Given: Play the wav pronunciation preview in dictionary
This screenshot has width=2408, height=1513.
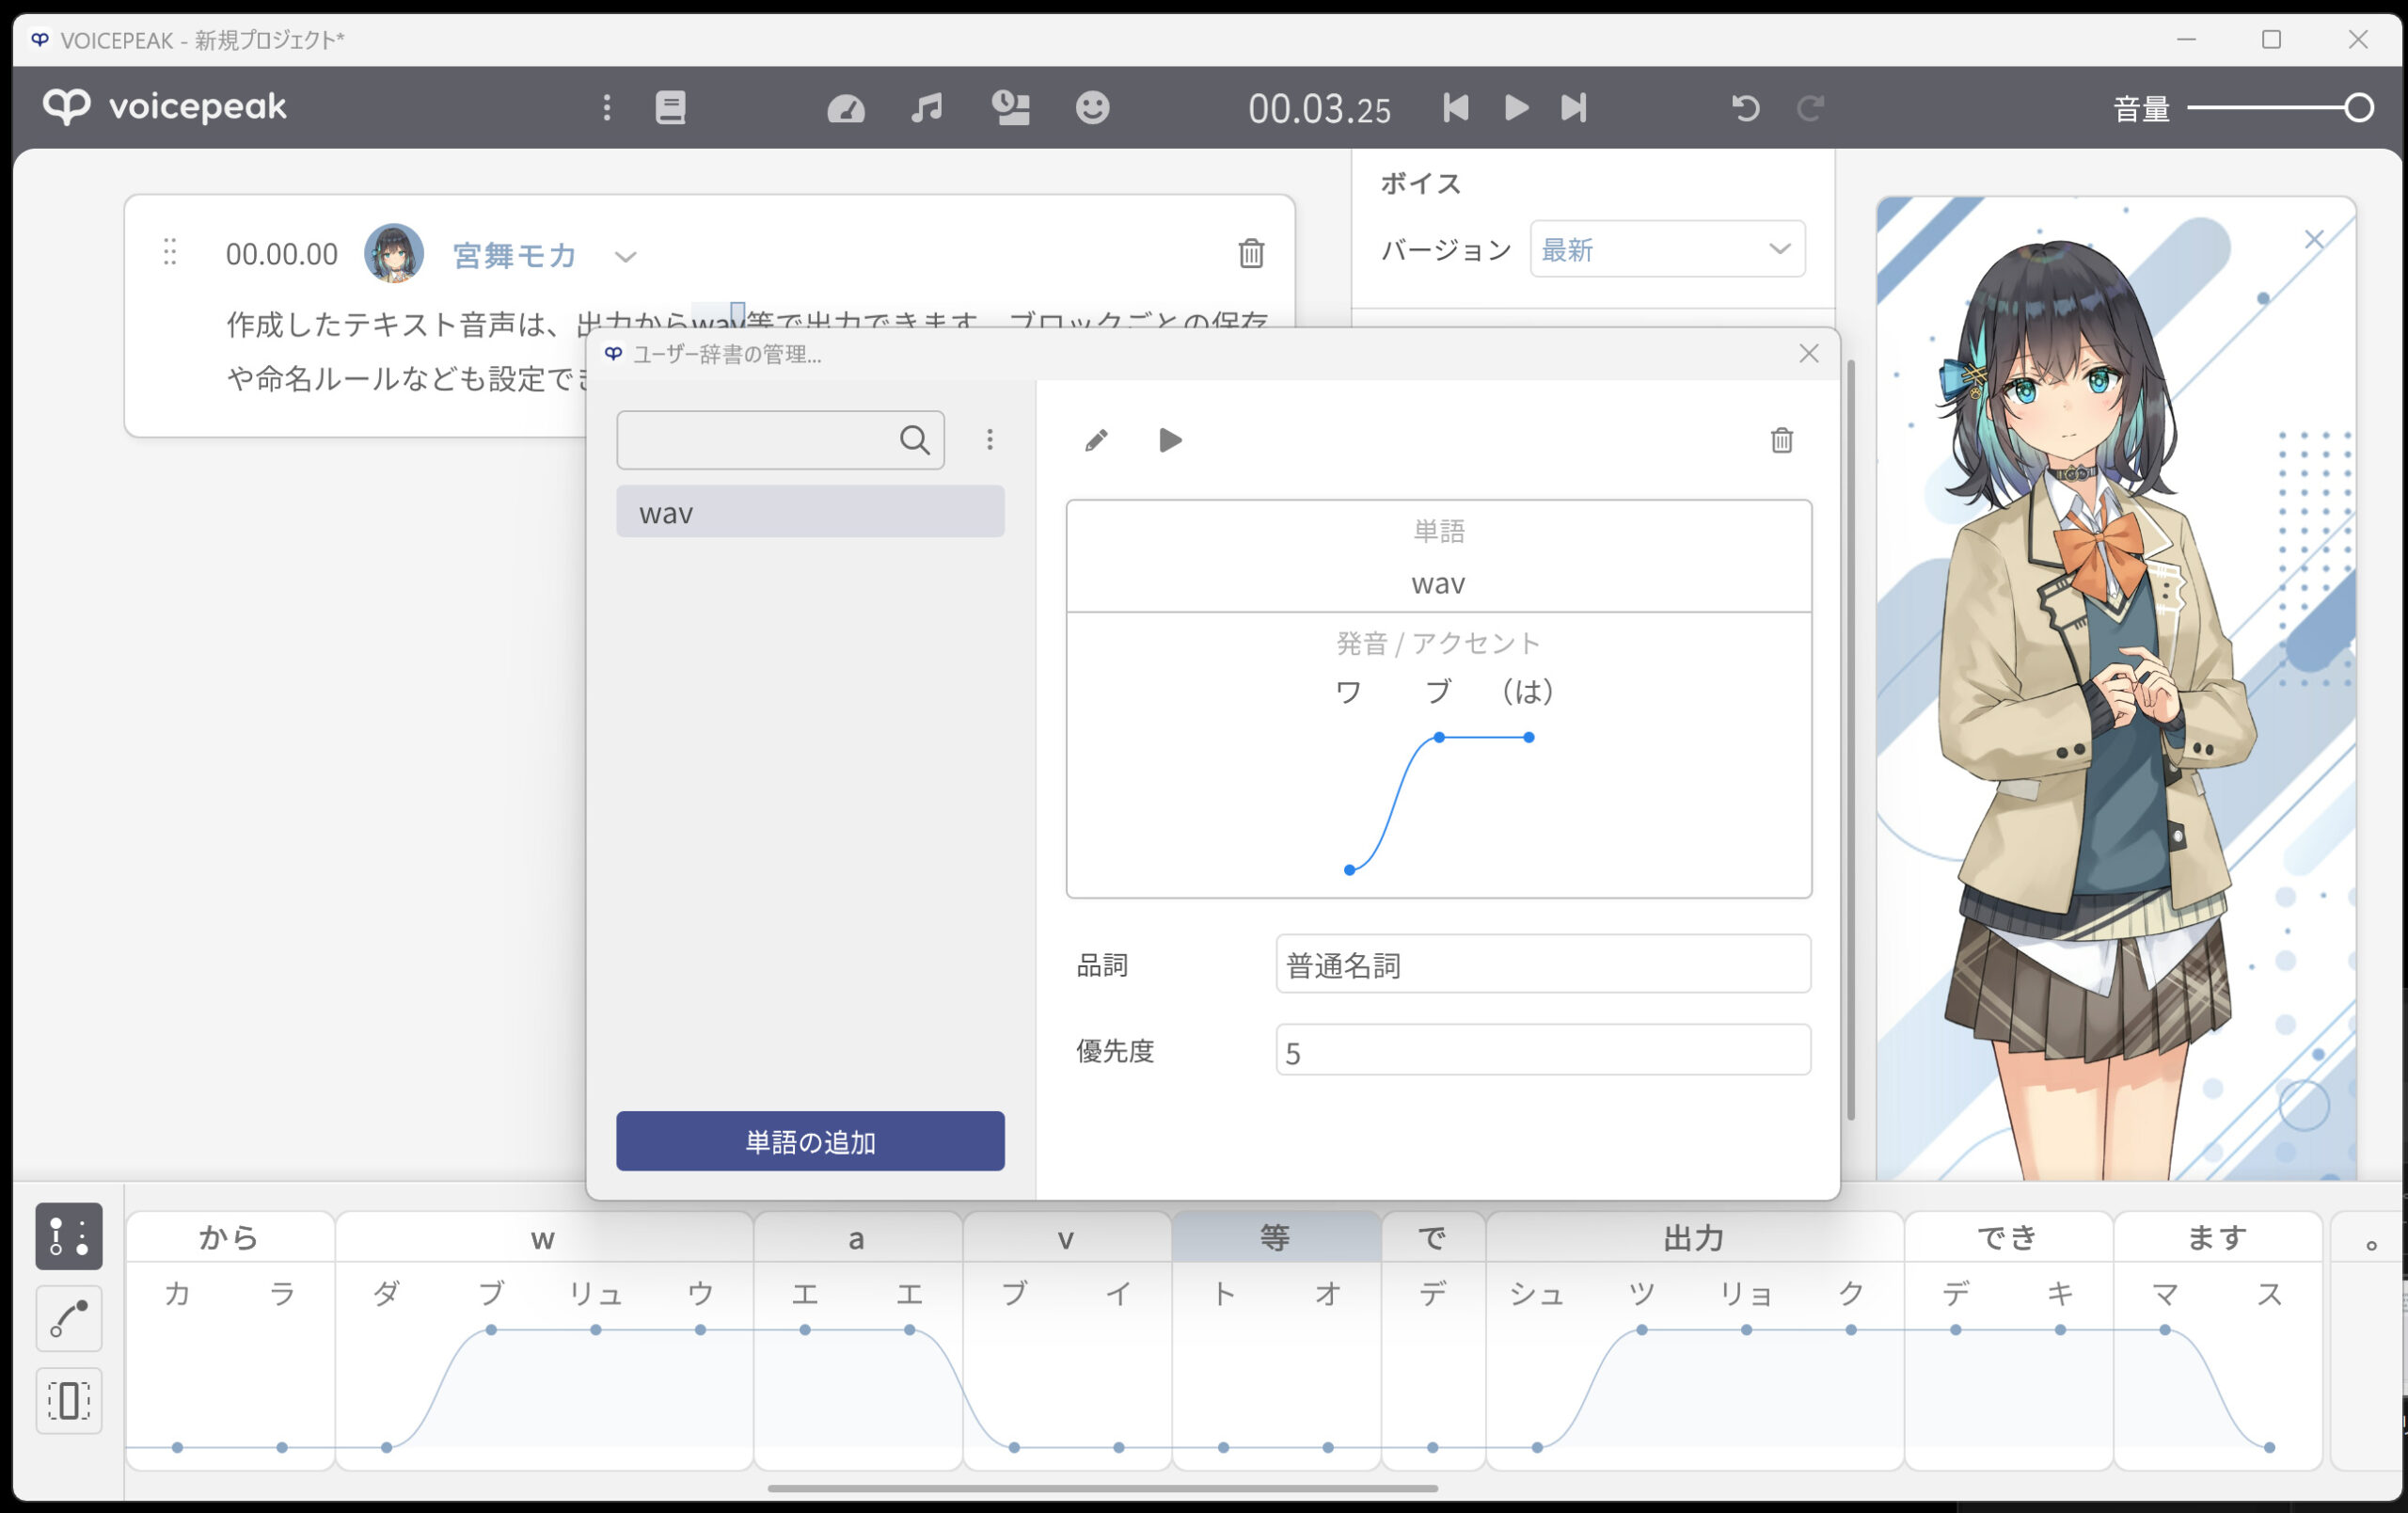Looking at the screenshot, I should tap(1170, 440).
